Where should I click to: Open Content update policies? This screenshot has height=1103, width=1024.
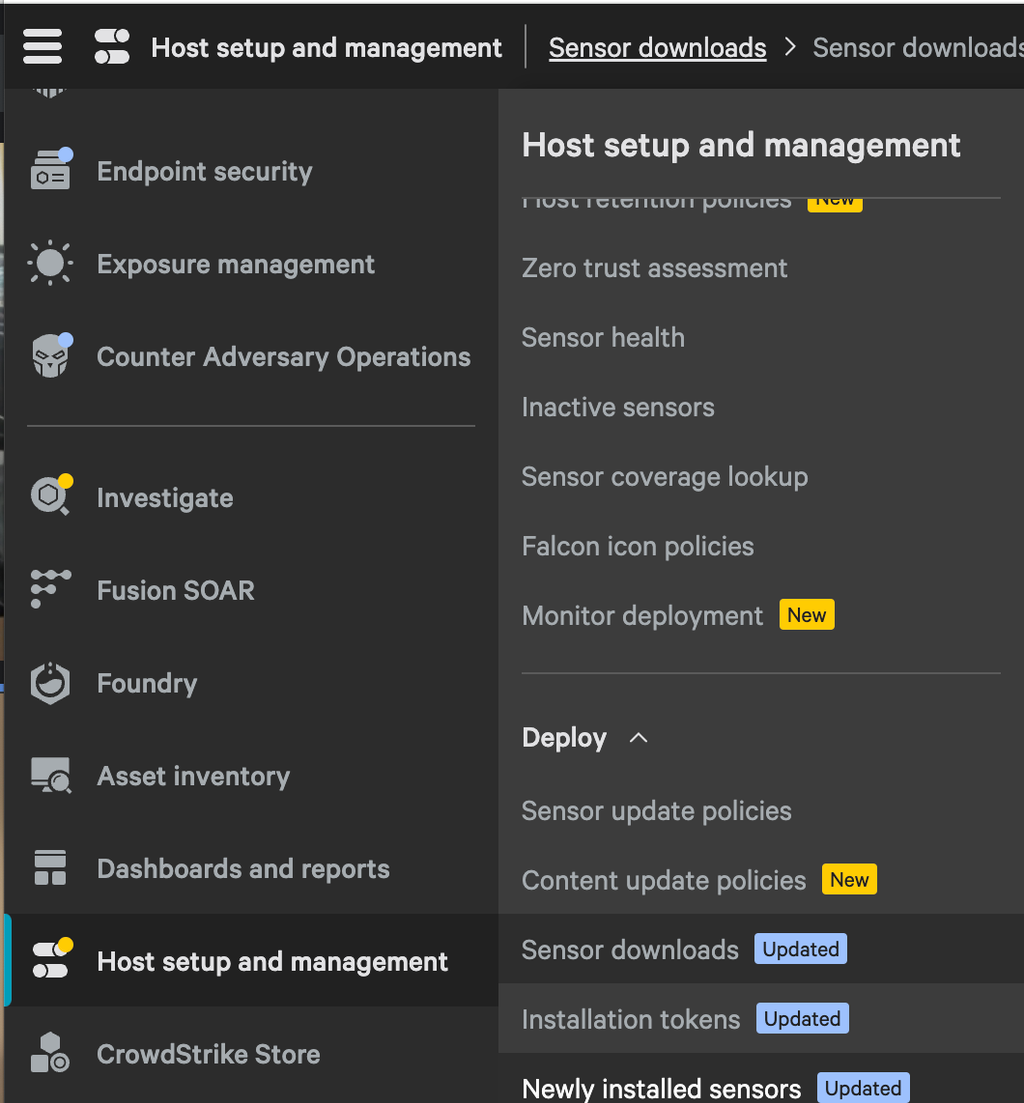pos(664,880)
